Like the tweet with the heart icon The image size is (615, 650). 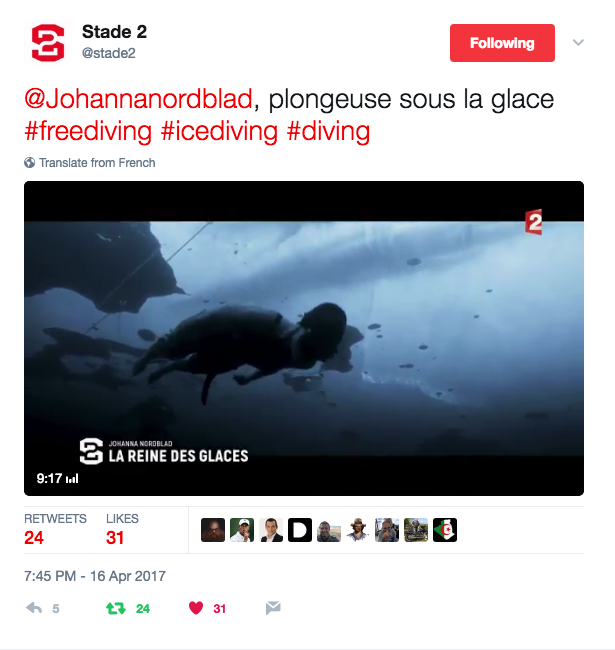[x=196, y=608]
